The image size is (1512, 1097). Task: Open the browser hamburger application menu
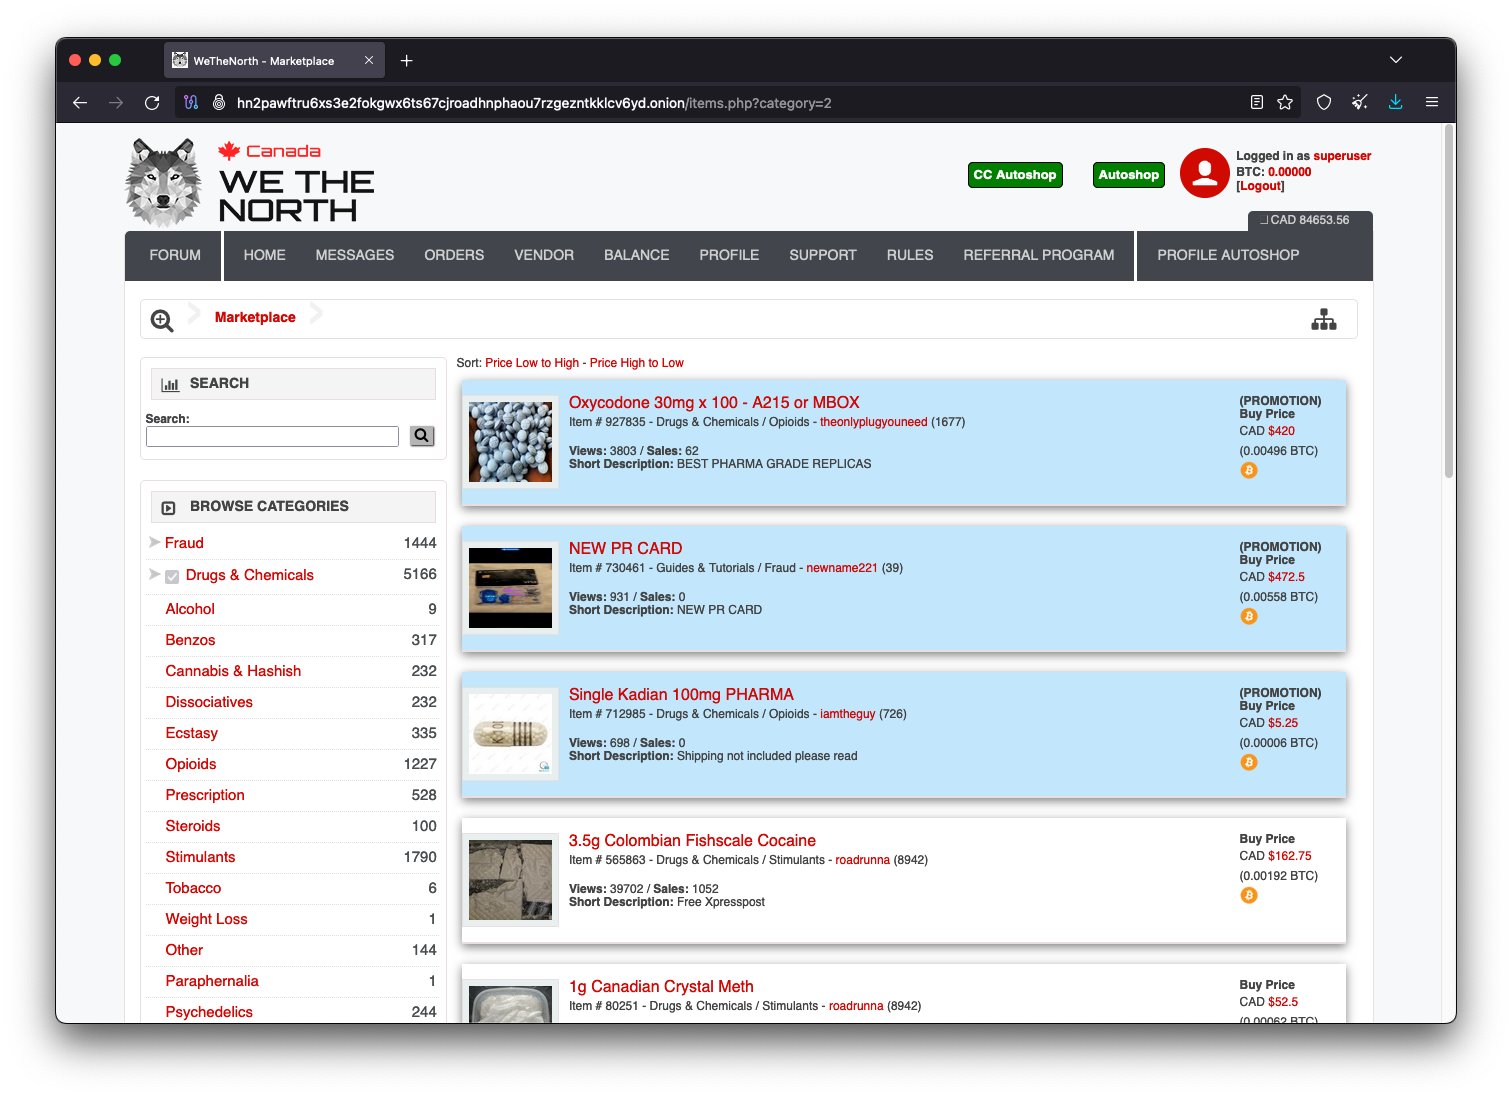[1431, 102]
